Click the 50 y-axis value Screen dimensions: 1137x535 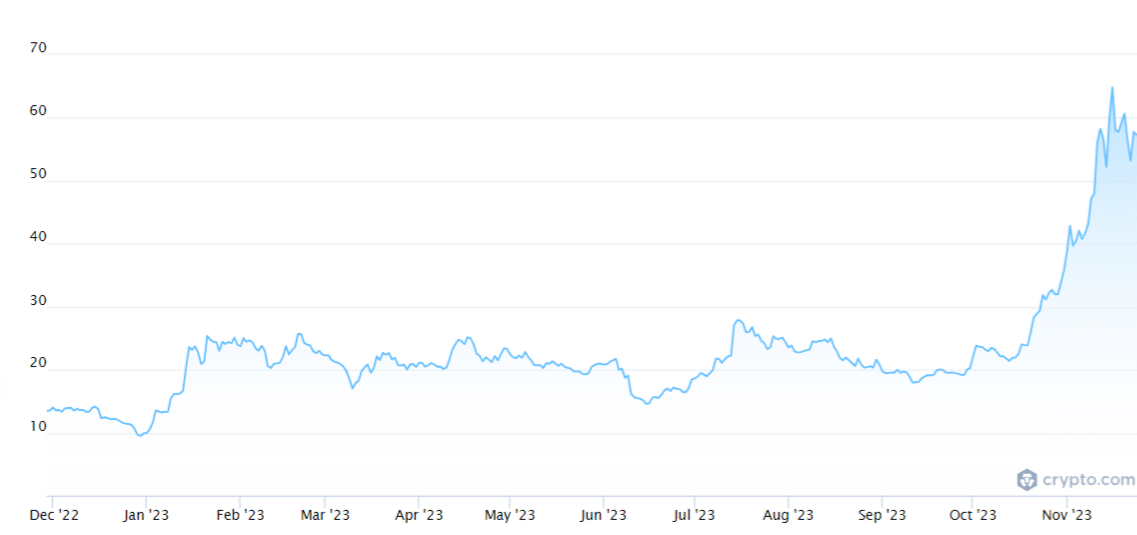(x=38, y=174)
